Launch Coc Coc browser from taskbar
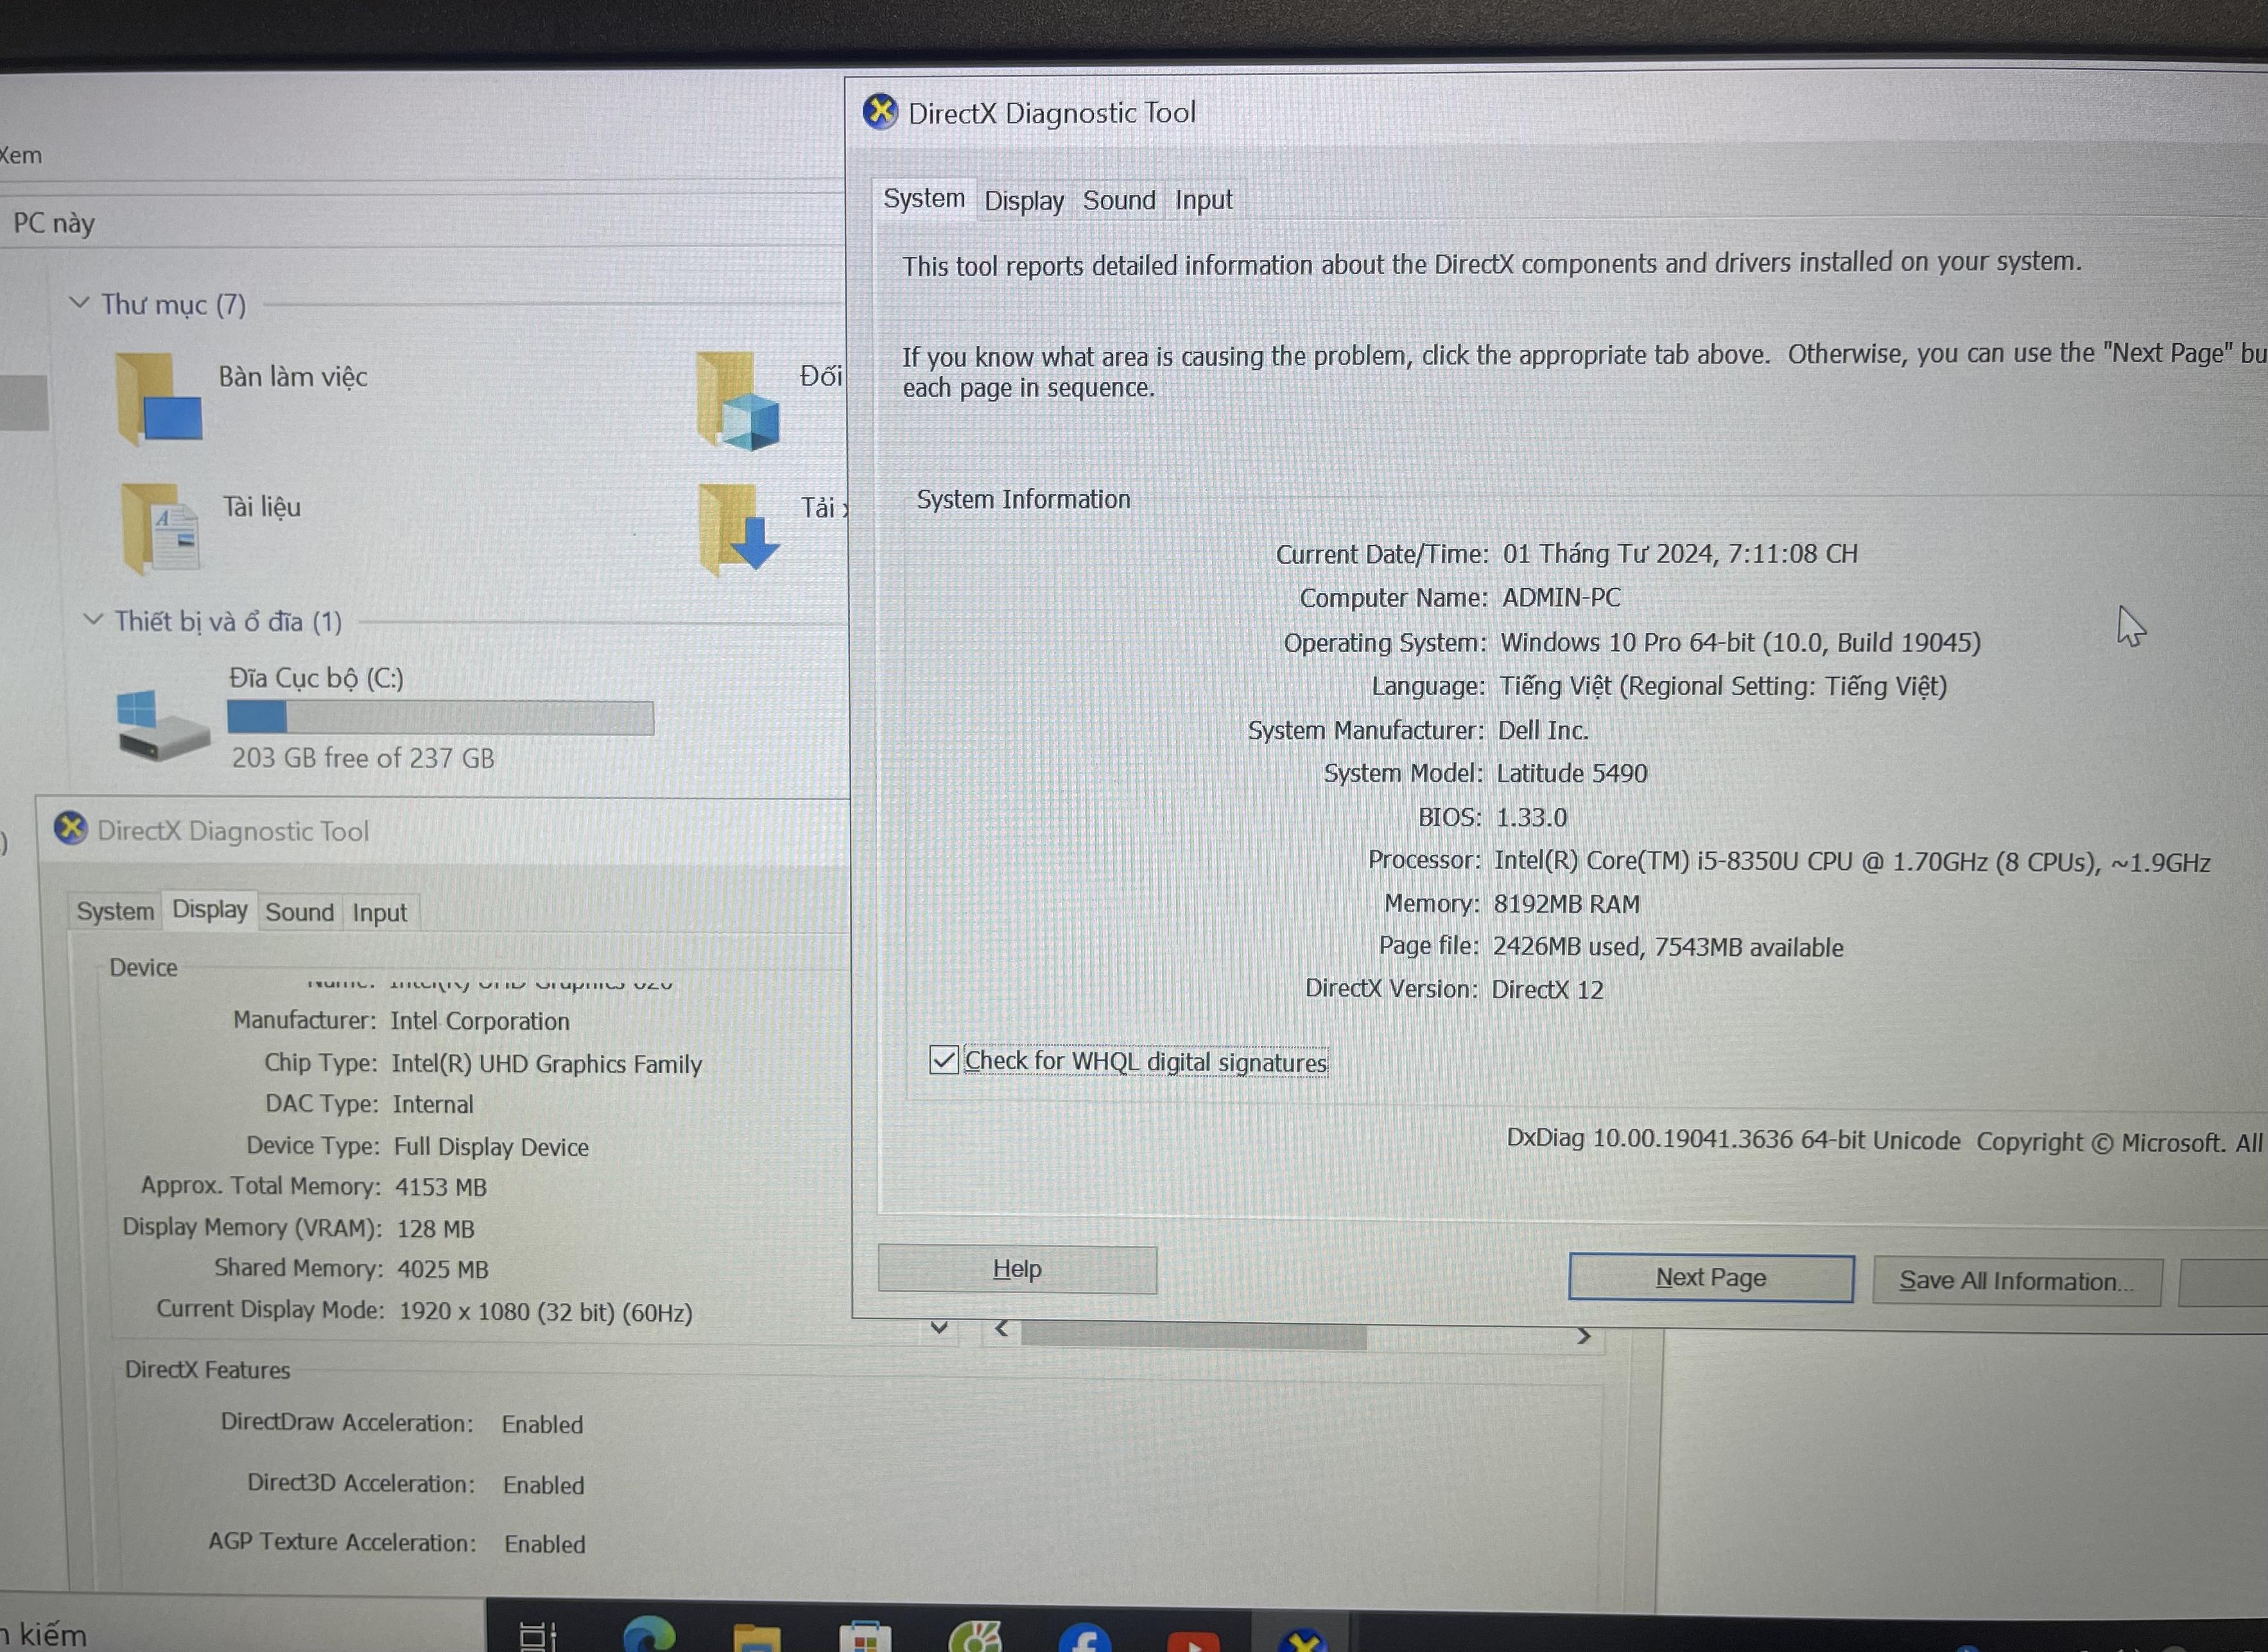 point(975,1637)
